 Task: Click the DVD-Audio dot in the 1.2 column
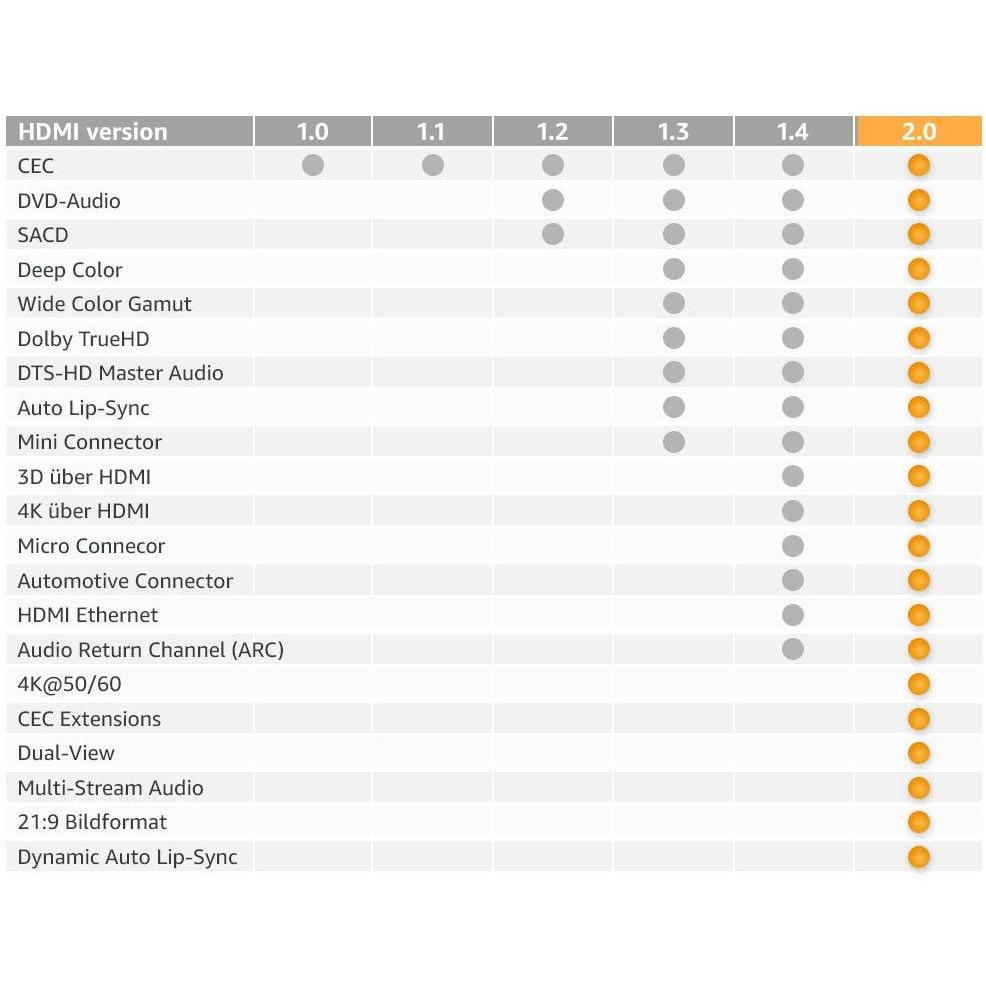[553, 200]
